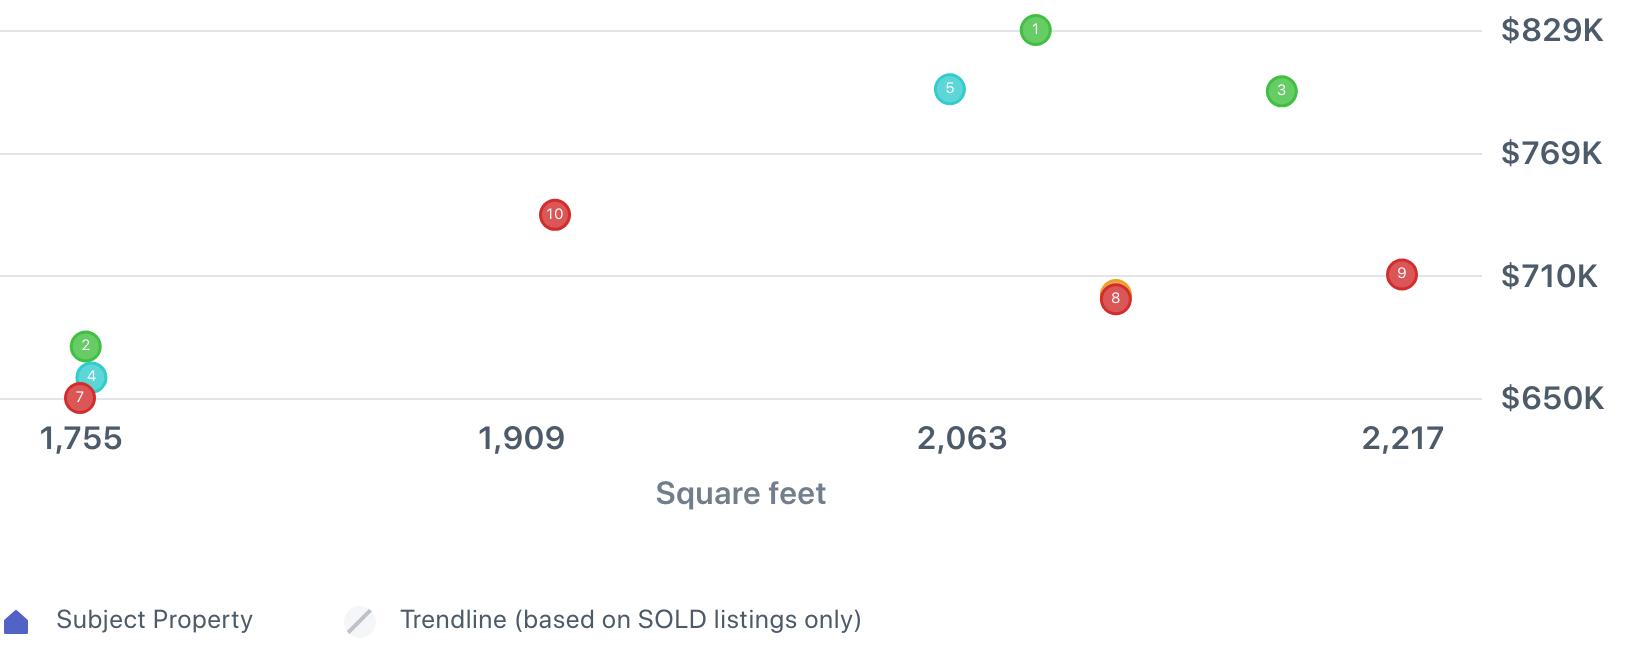Toggle the Trendline (SOLD listings only) label
1632x650 pixels.
point(630,620)
